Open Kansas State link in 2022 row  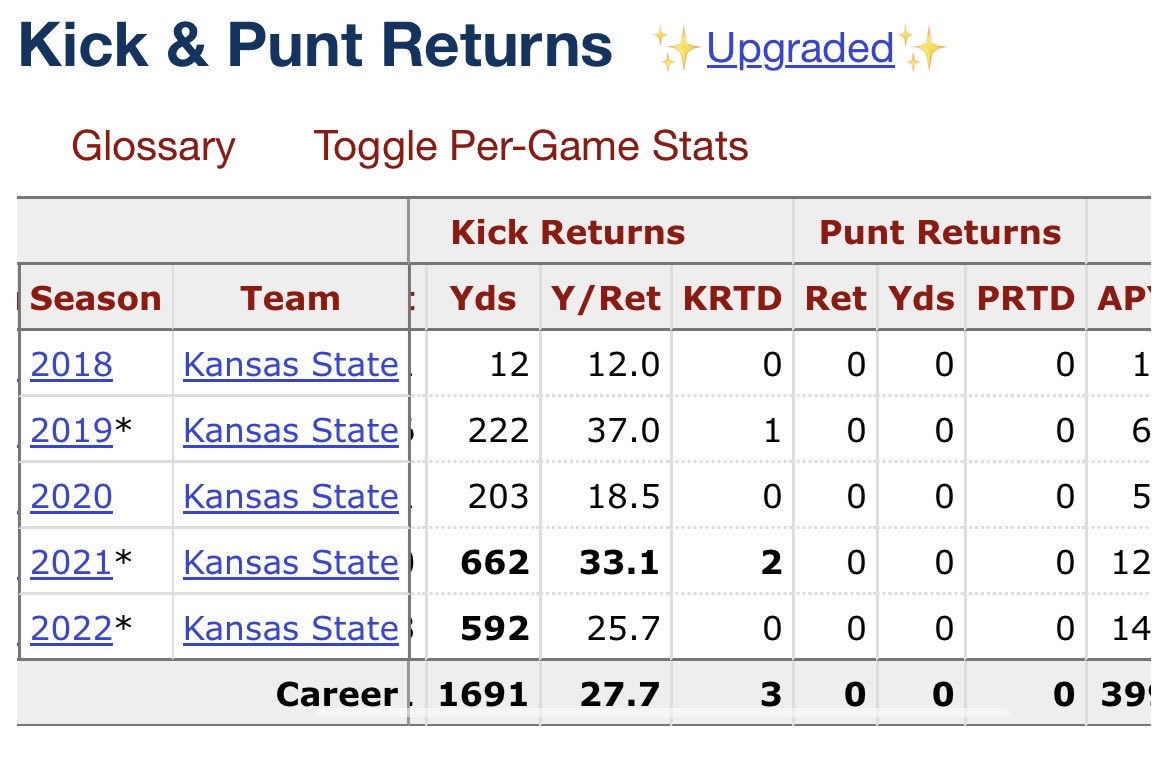click(x=291, y=628)
